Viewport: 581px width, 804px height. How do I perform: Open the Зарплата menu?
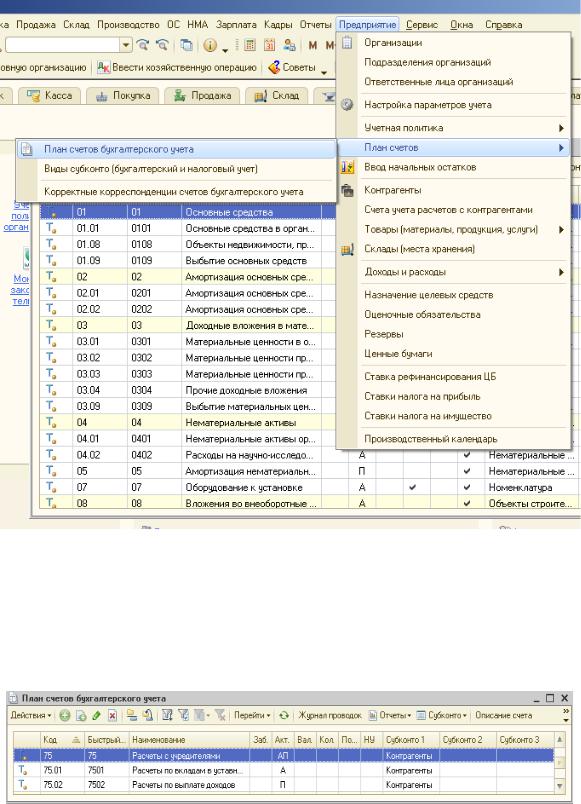[x=236, y=25]
